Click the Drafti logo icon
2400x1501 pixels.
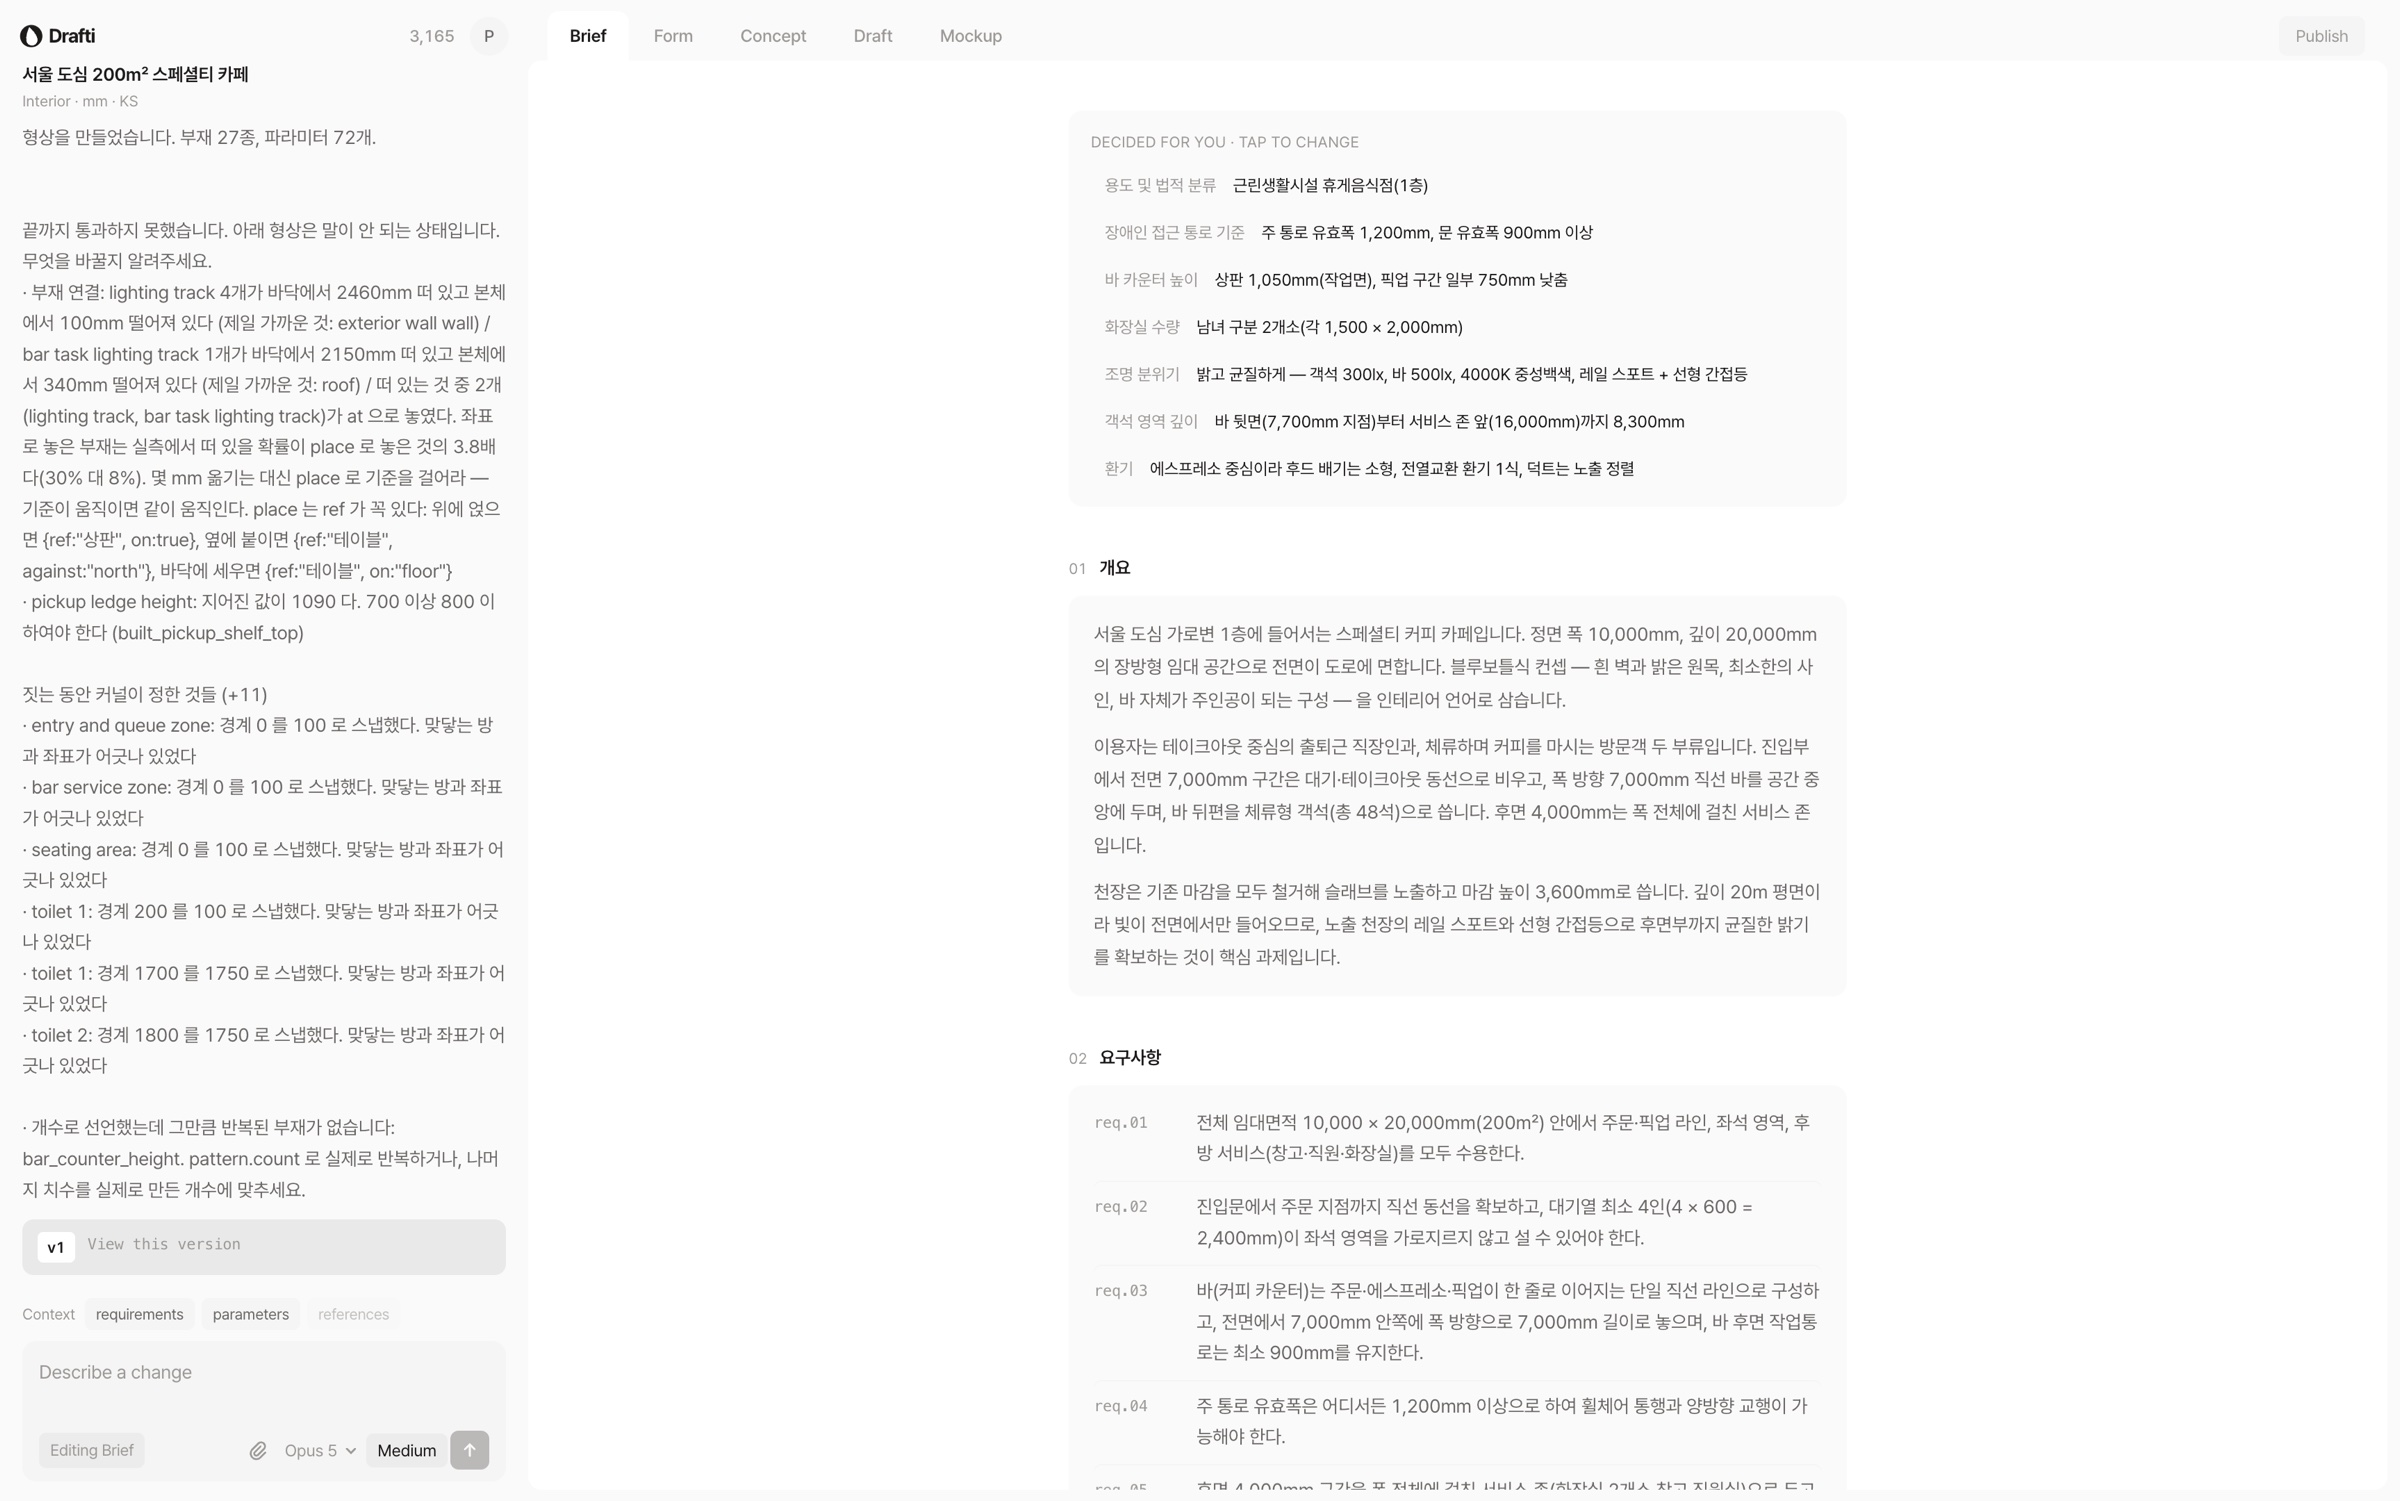click(x=31, y=36)
